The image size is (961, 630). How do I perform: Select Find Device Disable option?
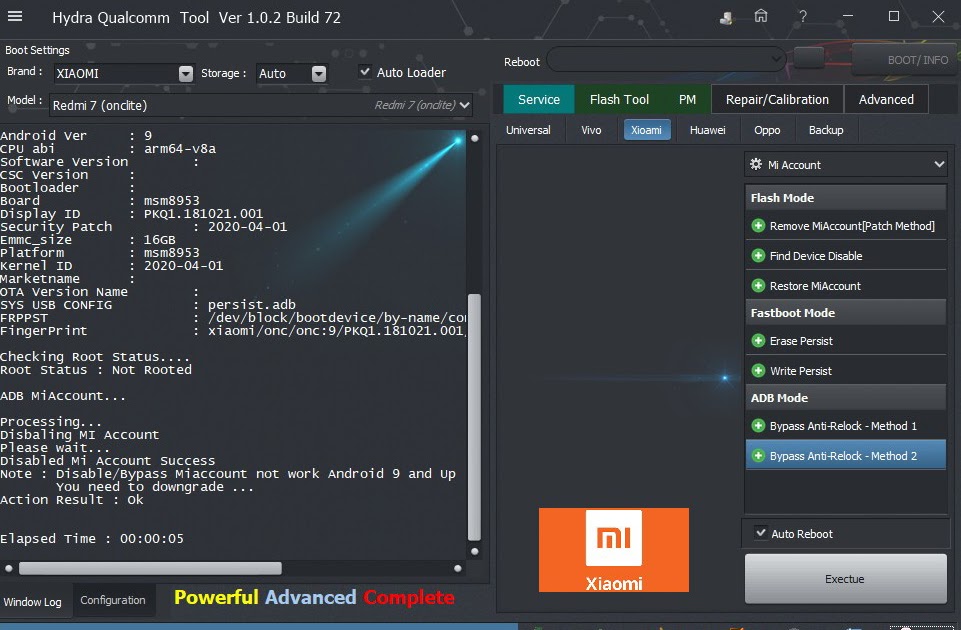[846, 256]
